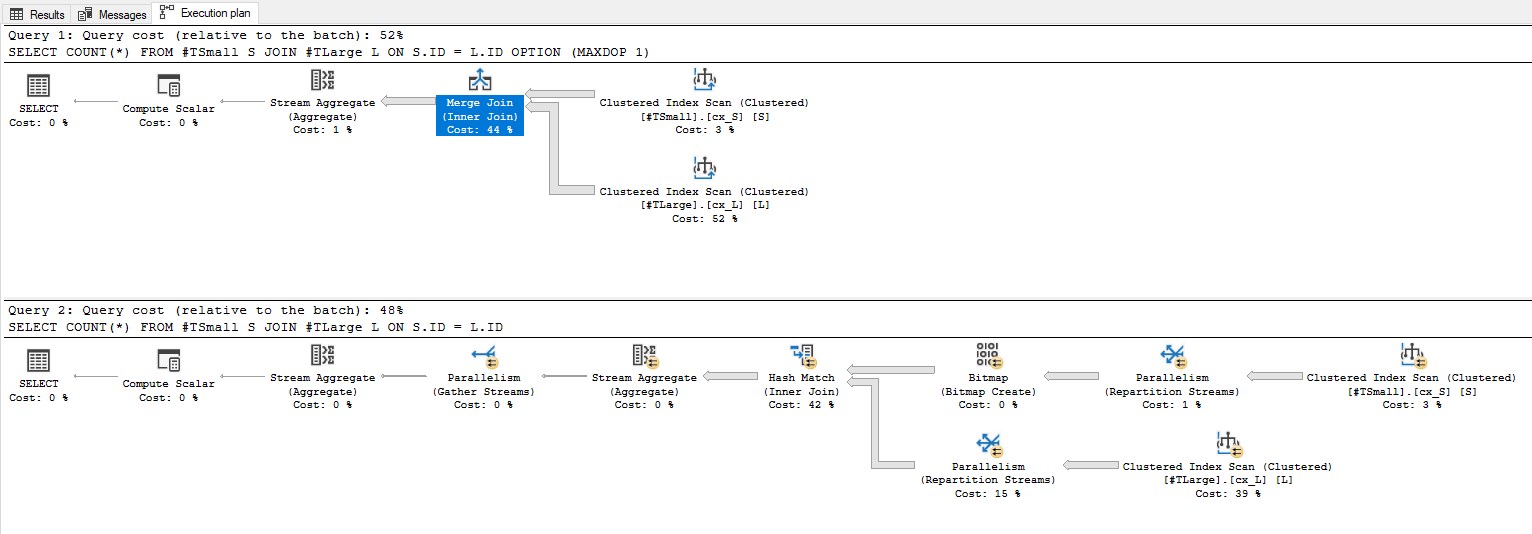Click Stream Aggregate left of Hash Match
1532x534 pixels.
[x=643, y=356]
